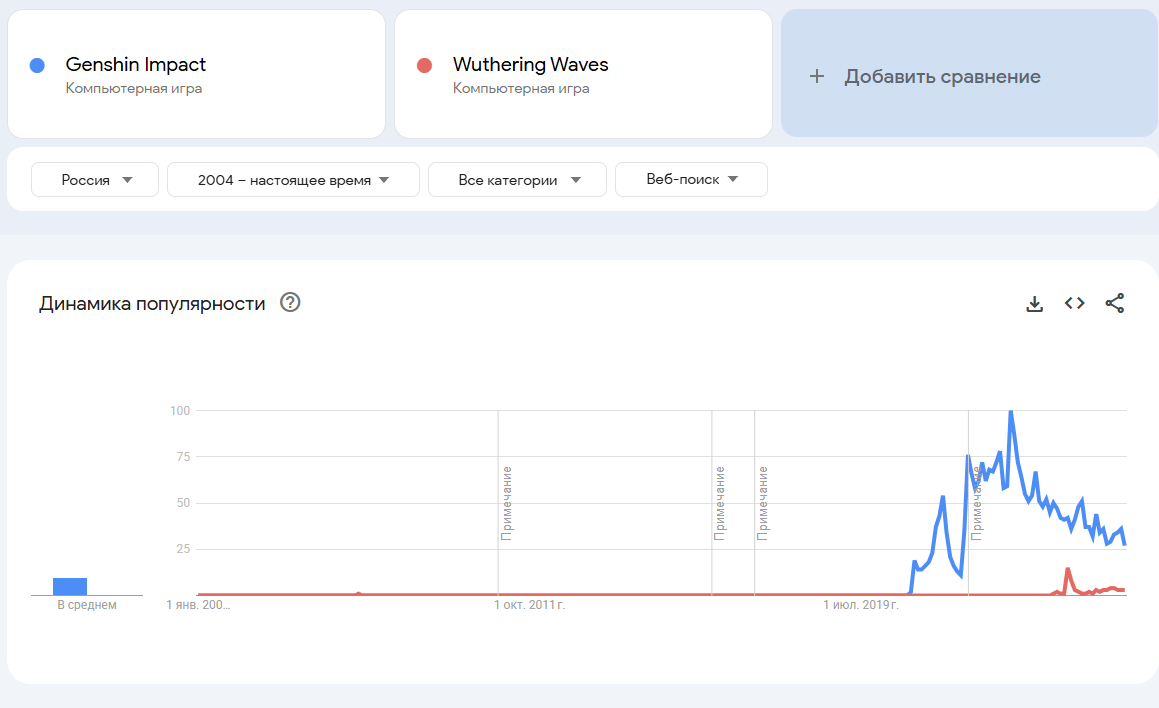The width and height of the screenshot is (1159, 708).
Task: Download the popularity chart data as CSV
Action: coord(1035,303)
